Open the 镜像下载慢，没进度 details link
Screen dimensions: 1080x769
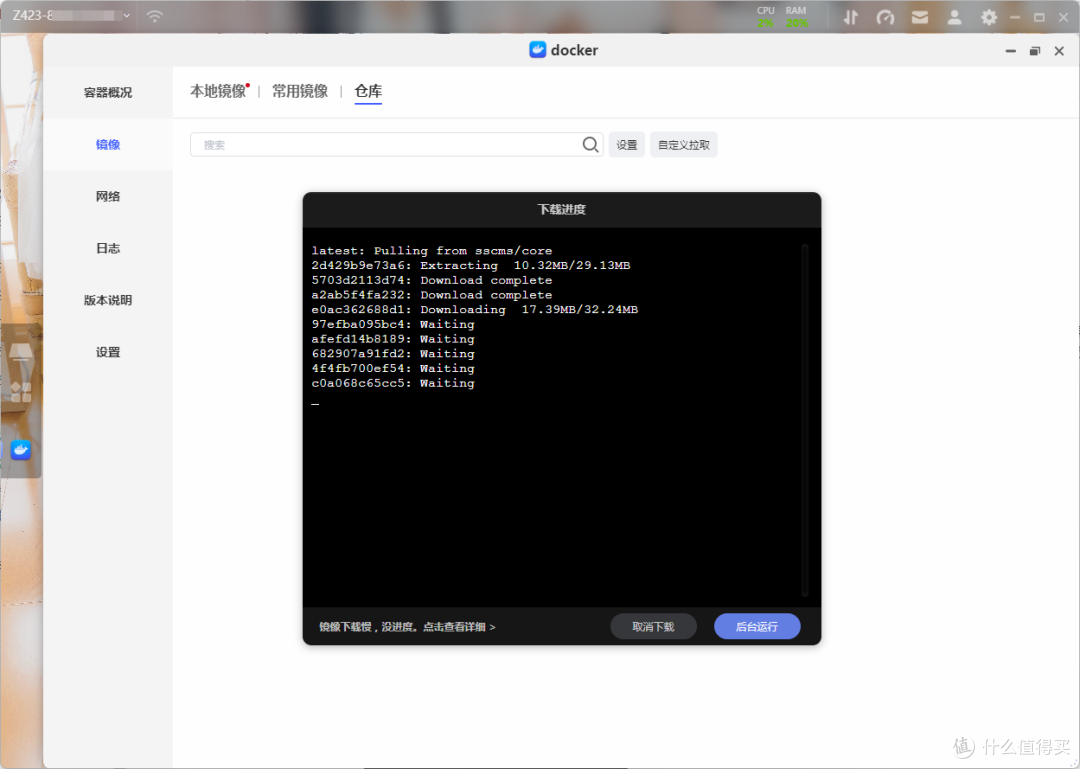coord(407,627)
